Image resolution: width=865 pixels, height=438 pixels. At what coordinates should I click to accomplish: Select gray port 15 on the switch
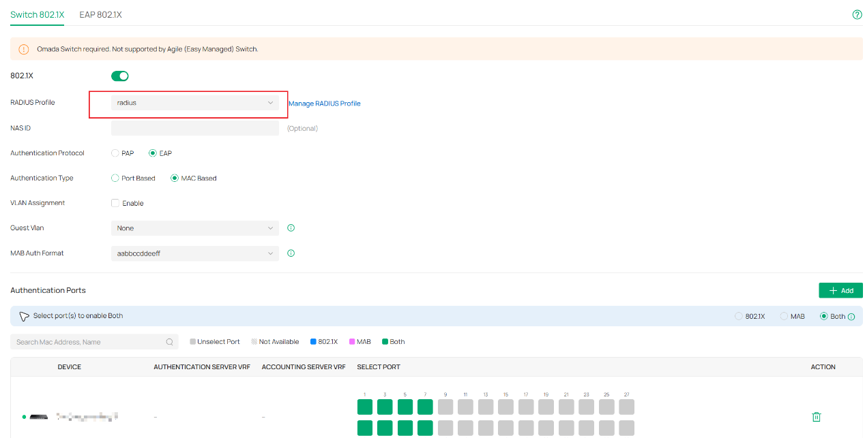coord(505,407)
